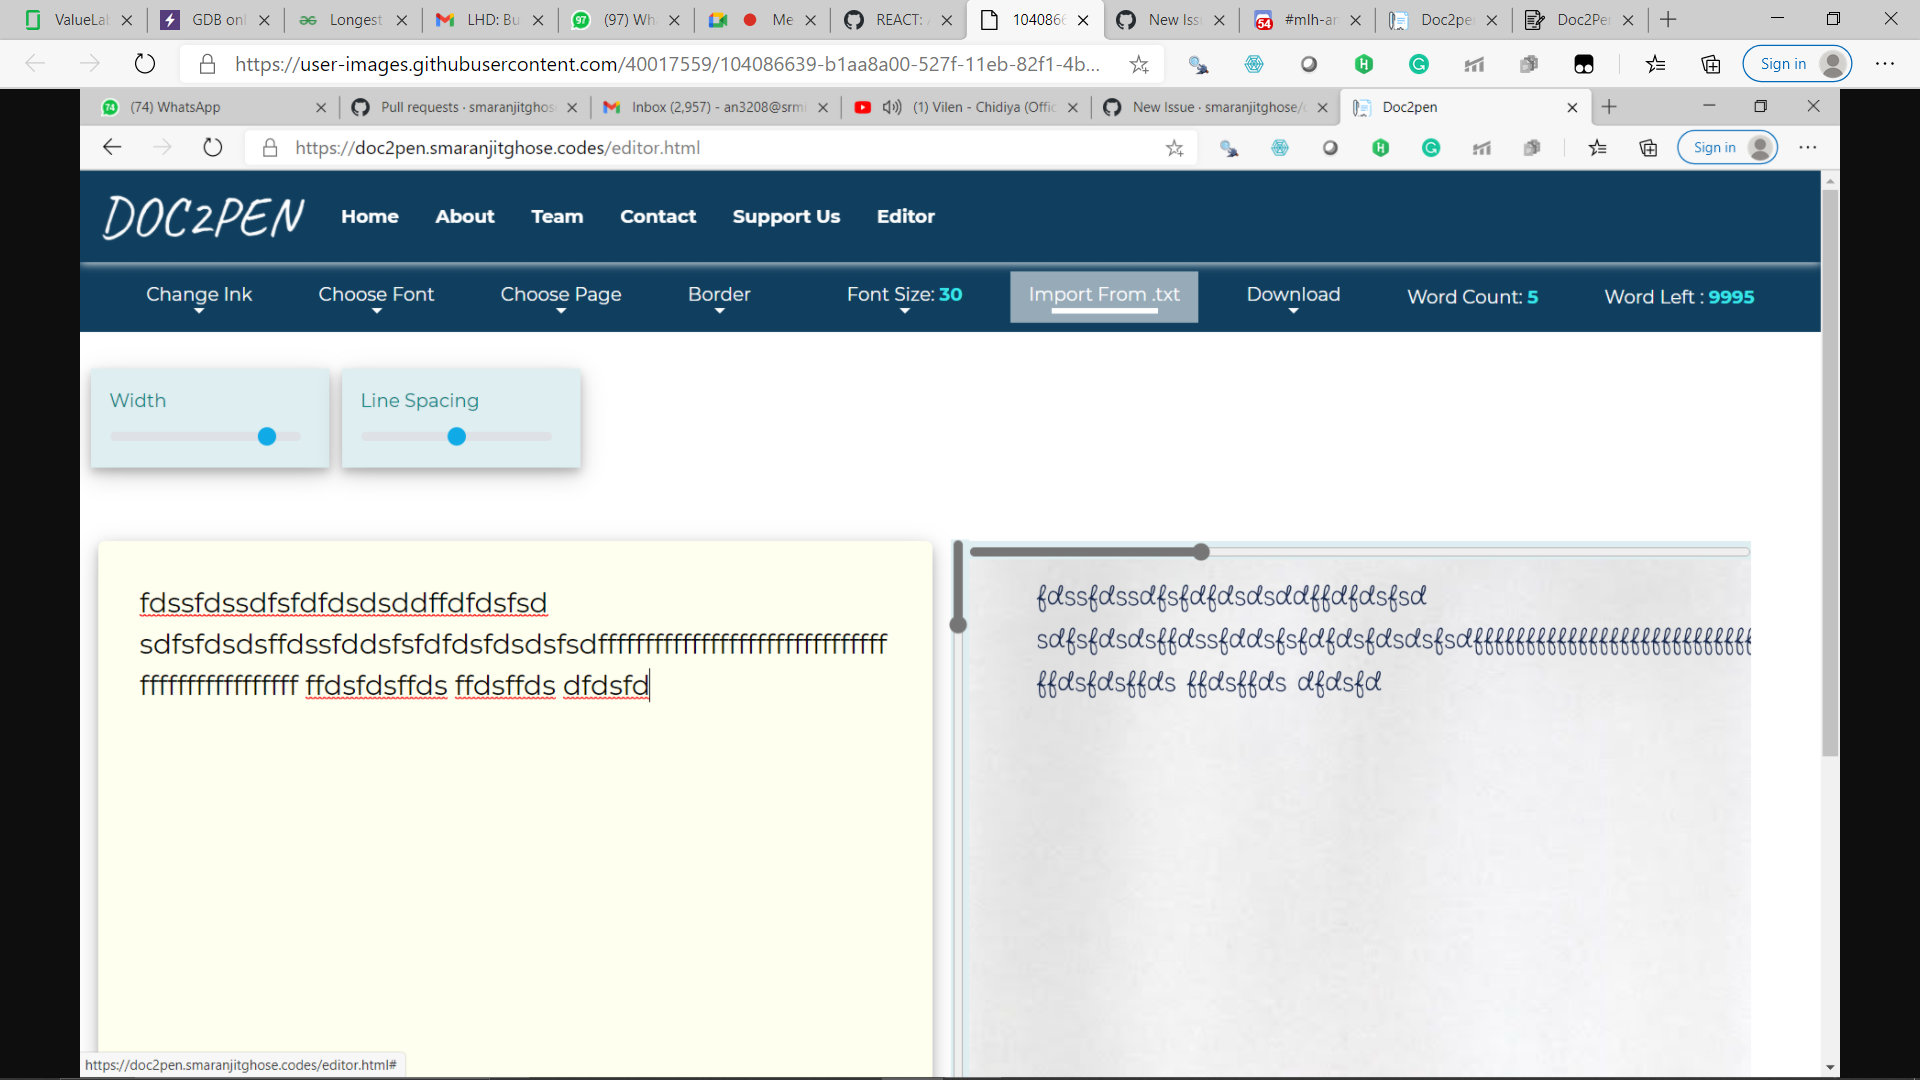This screenshot has width=1920, height=1080.
Task: Open the Grammarly extension icon
Action: click(1431, 147)
